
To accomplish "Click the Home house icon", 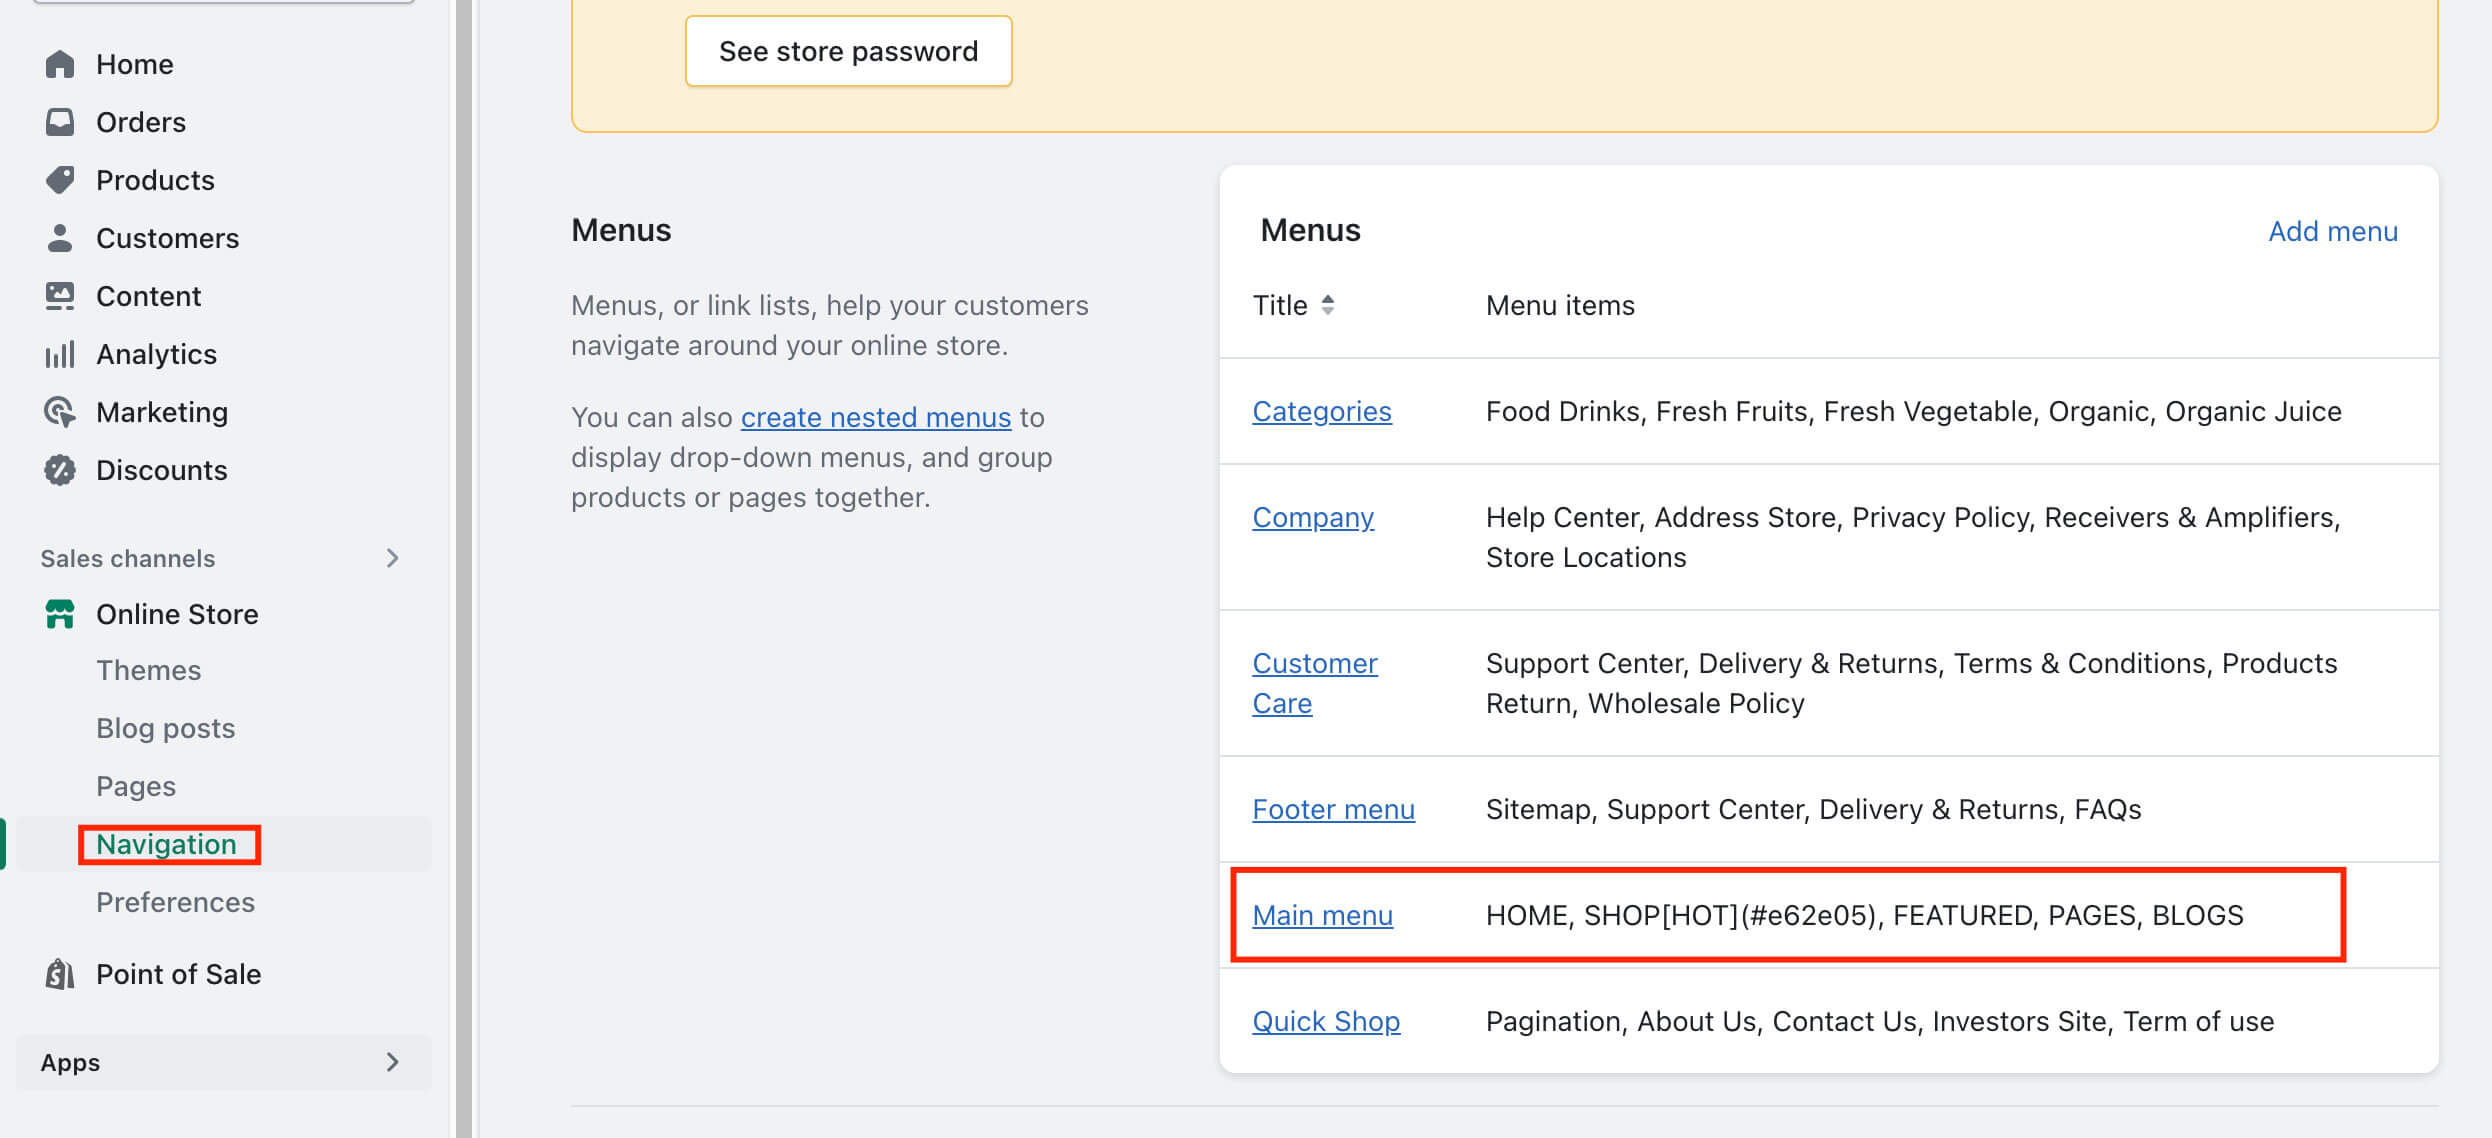I will point(60,64).
